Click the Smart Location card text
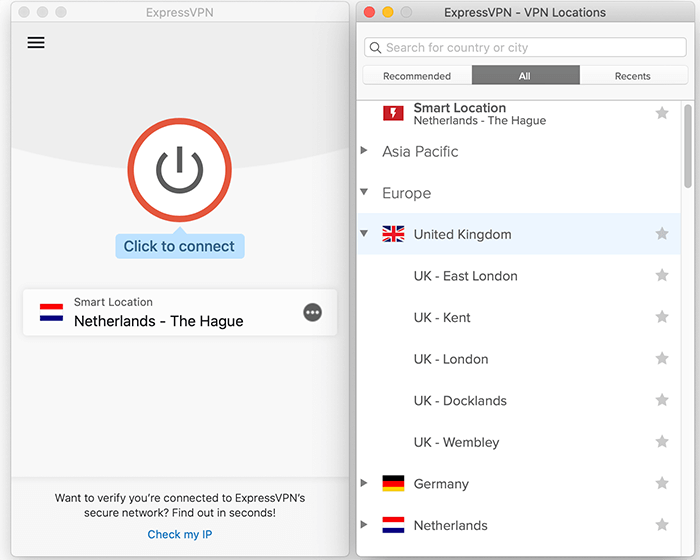The width and height of the screenshot is (700, 560). click(158, 313)
